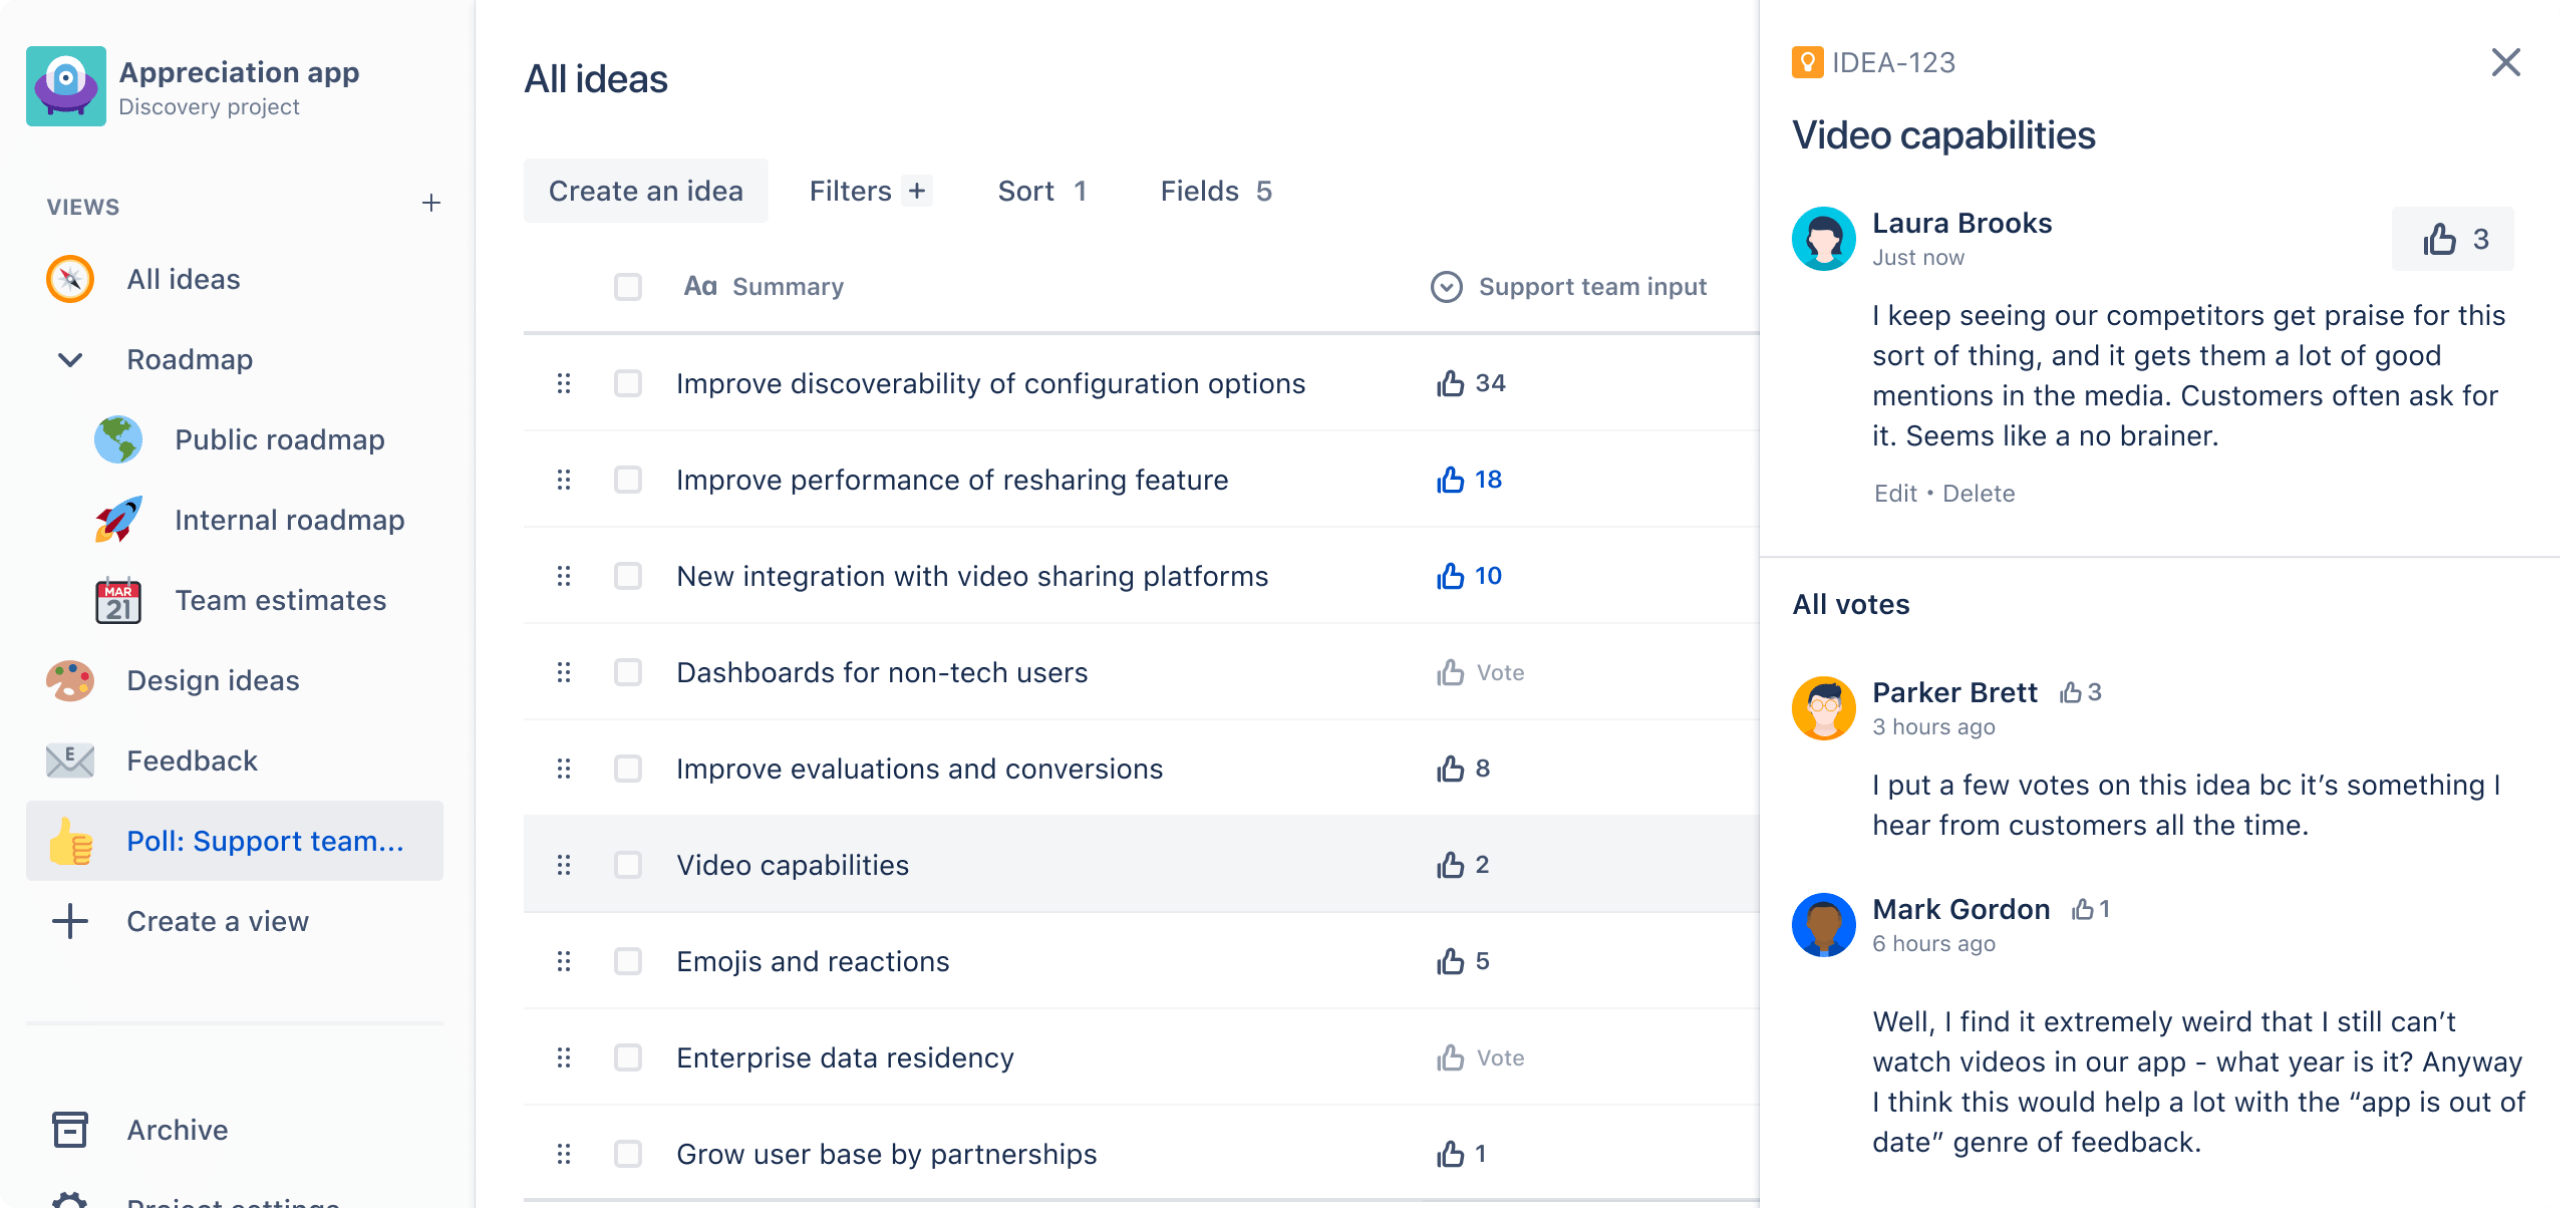Viewport: 2560px width, 1208px height.
Task: Click Laura Brooks' thumbs-up vote button
Action: [x=2453, y=239]
